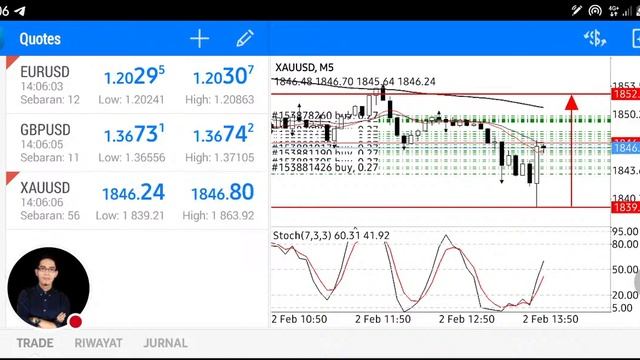Select the GBPUSD quote row
Screen dimensions: 640x360
137,143
